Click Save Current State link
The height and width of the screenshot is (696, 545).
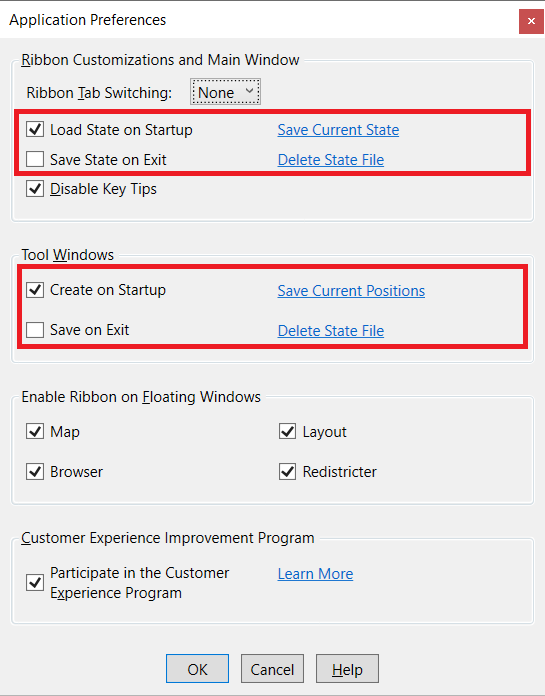pyautogui.click(x=338, y=130)
